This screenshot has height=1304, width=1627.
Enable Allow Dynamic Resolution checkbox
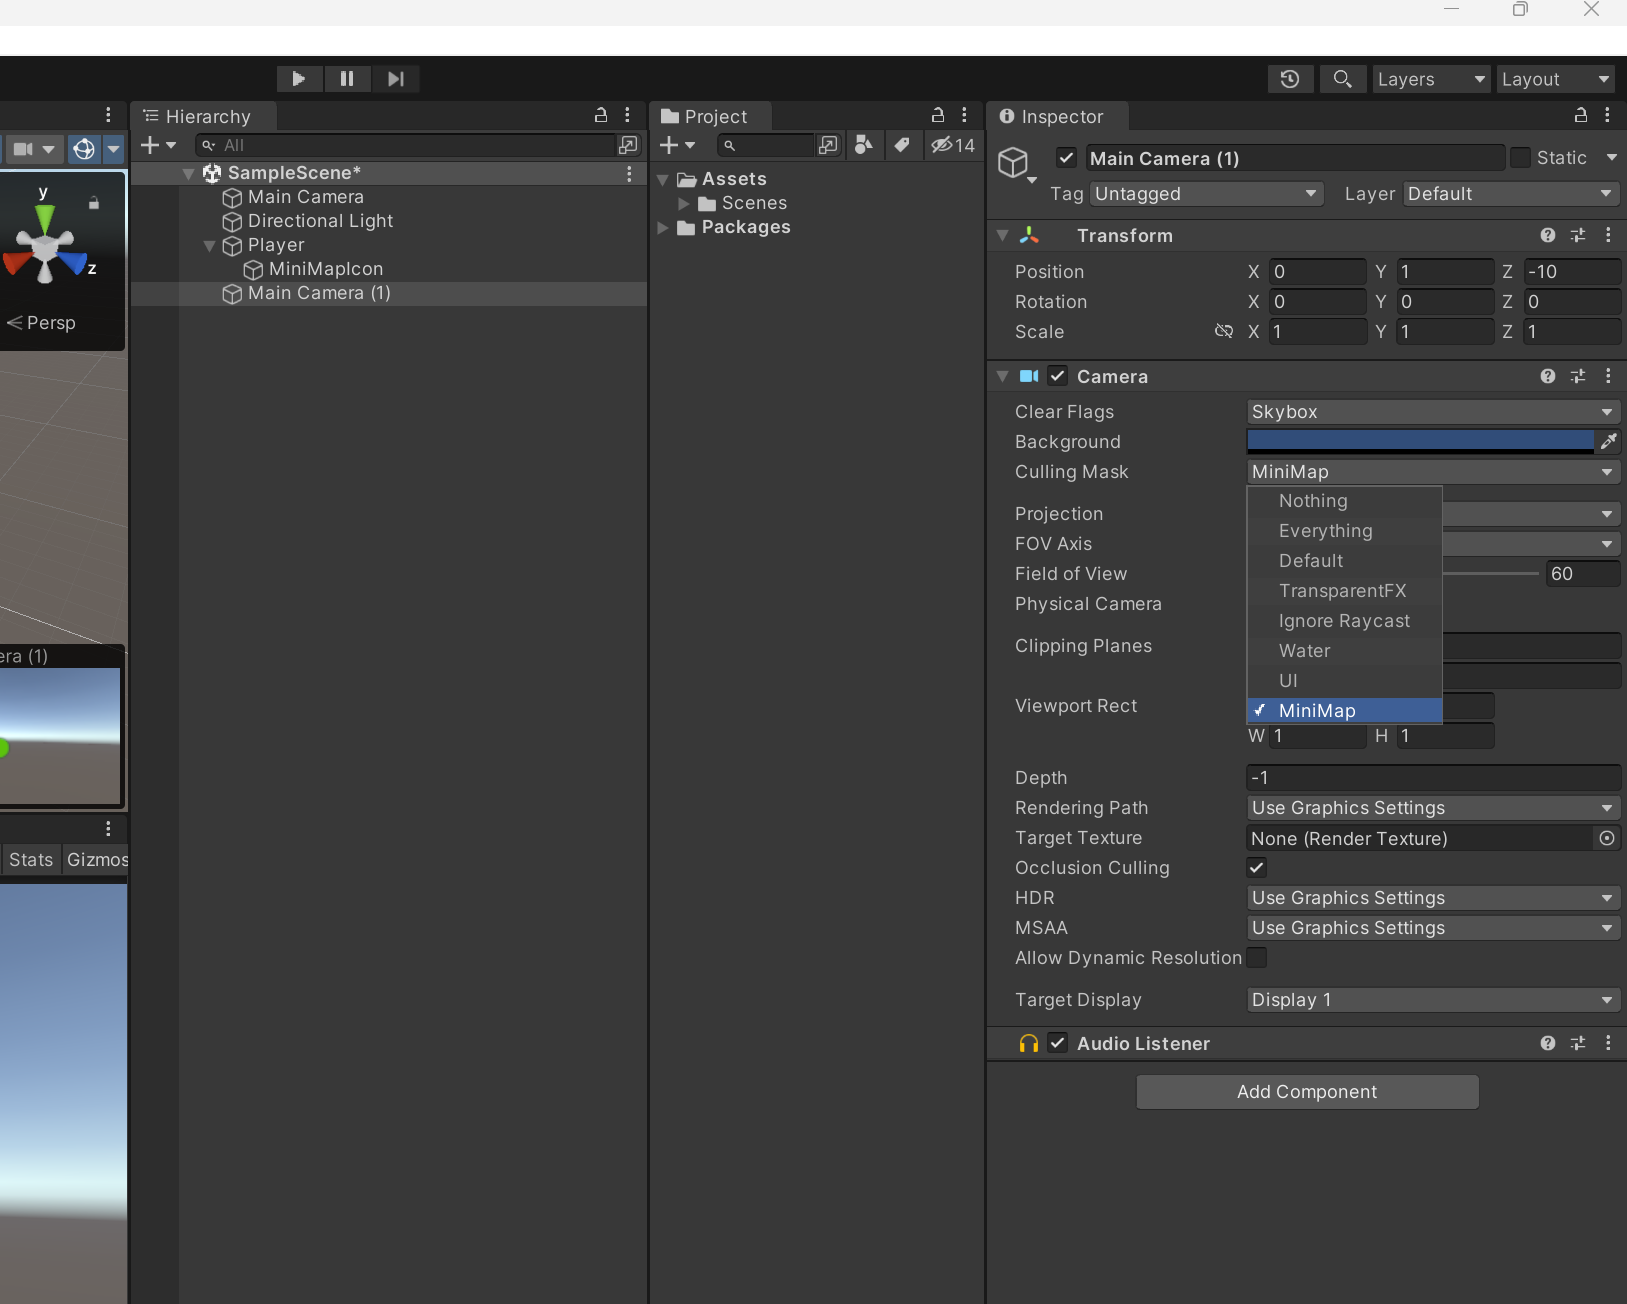pyautogui.click(x=1257, y=958)
